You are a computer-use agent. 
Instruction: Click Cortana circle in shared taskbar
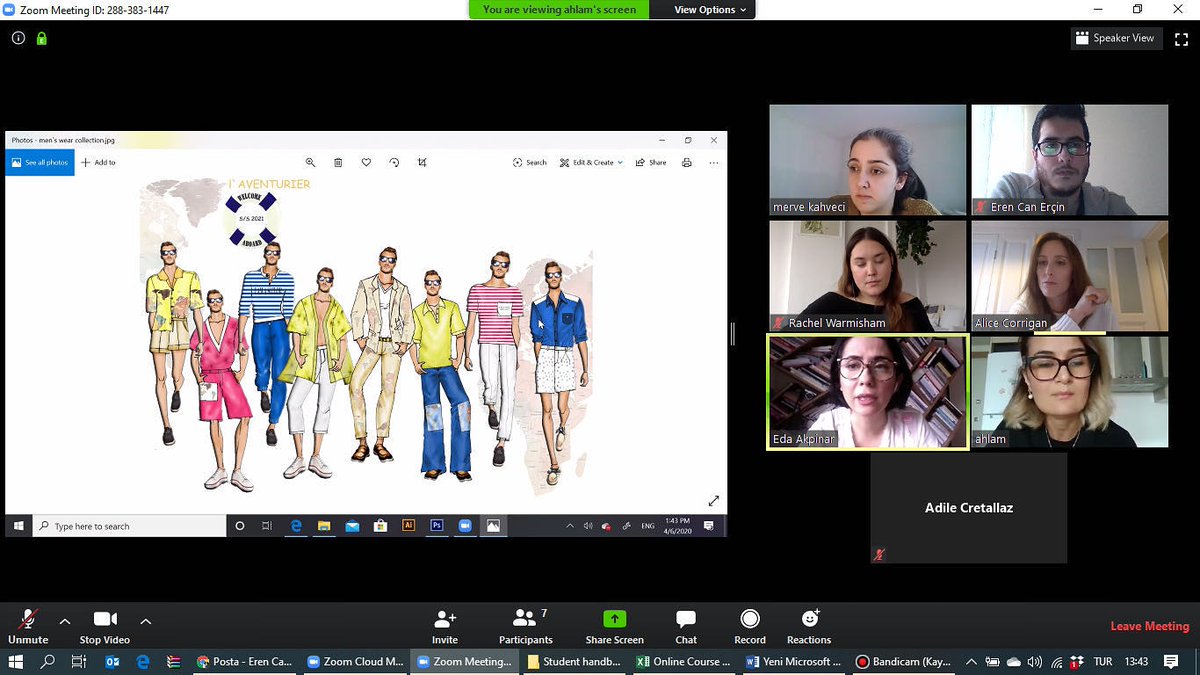coord(240,526)
